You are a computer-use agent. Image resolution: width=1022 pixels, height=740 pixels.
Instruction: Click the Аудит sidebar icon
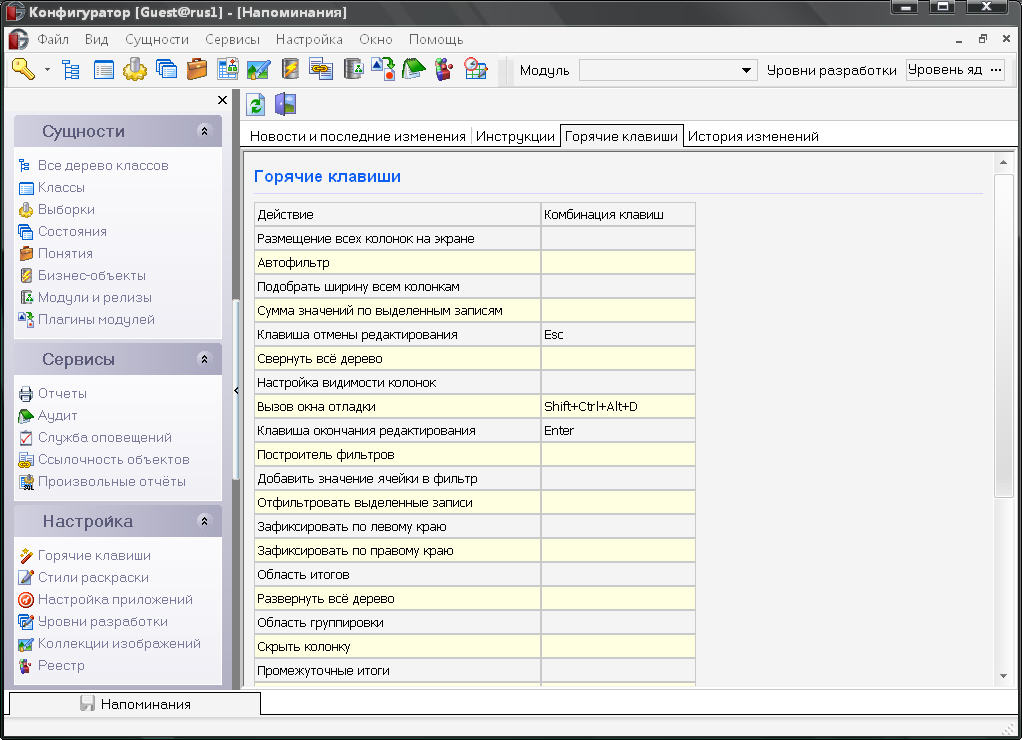[26, 416]
